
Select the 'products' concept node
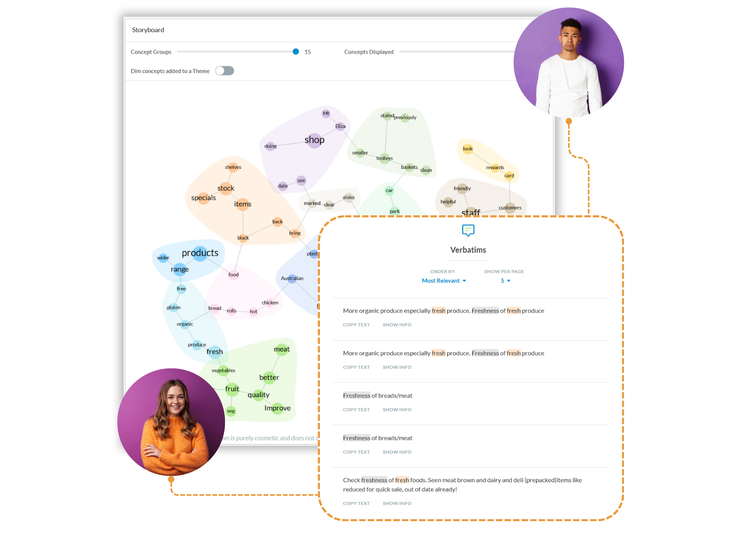200,253
